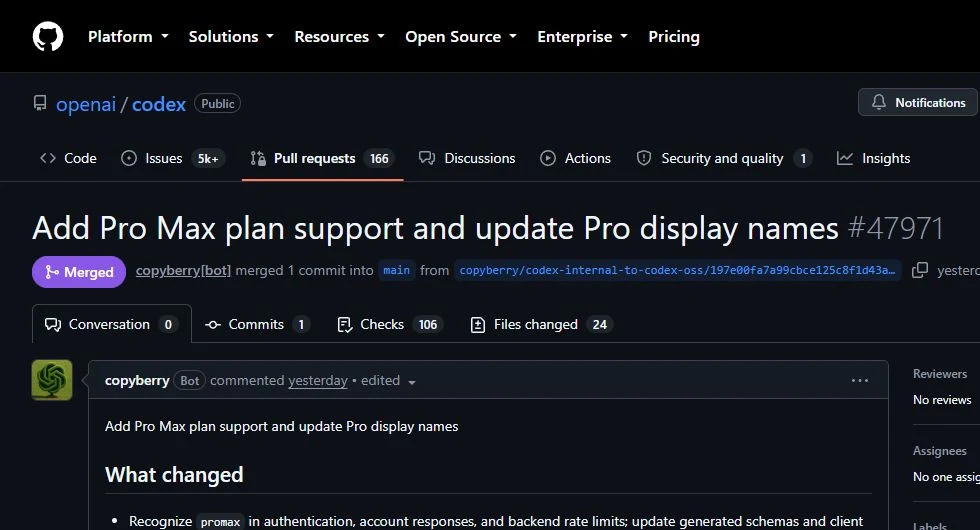Image resolution: width=980 pixels, height=530 pixels.
Task: Click the Security shield icon
Action: tap(644, 158)
